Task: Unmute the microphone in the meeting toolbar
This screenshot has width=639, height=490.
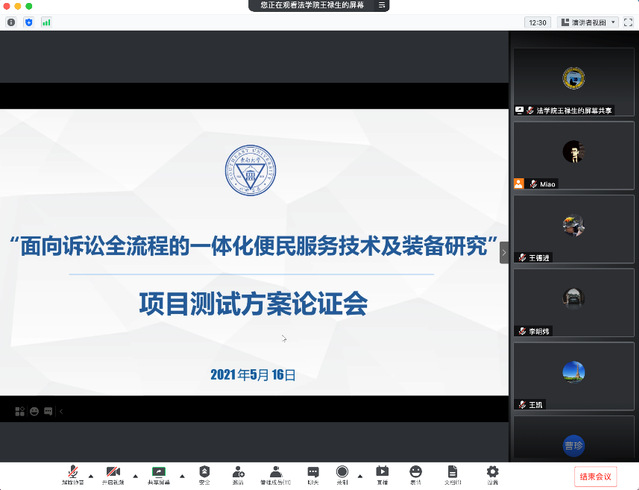Action: pyautogui.click(x=73, y=472)
